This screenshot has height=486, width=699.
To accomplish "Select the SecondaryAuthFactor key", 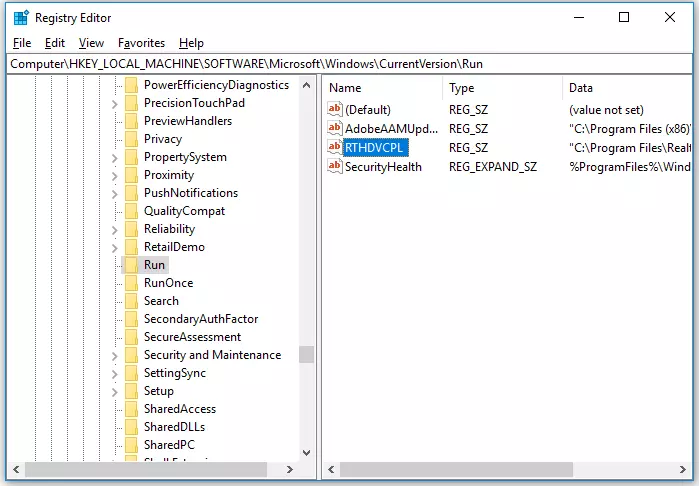I will pyautogui.click(x=200, y=319).
